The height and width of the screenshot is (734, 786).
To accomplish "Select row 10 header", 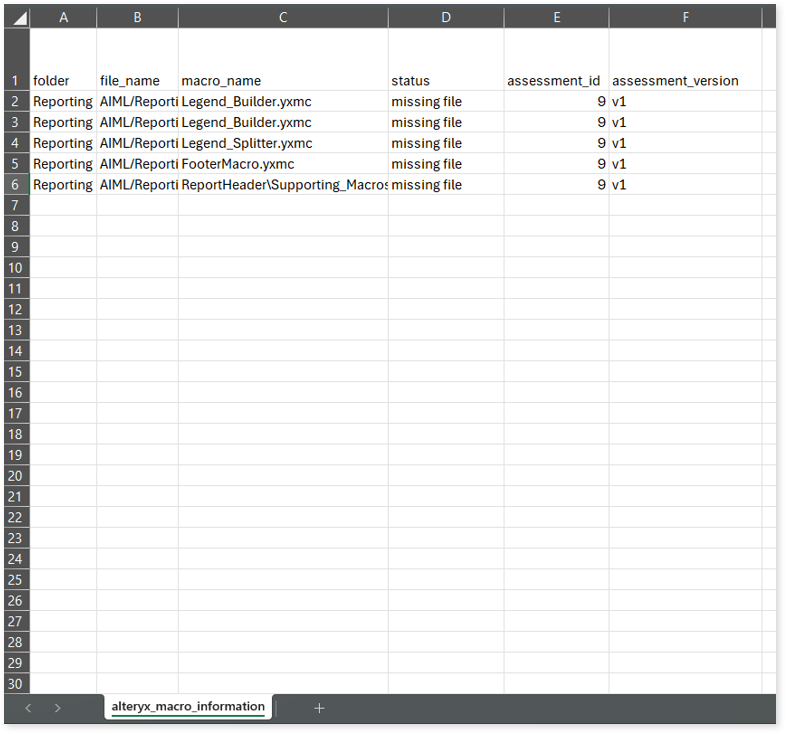I will click(17, 268).
